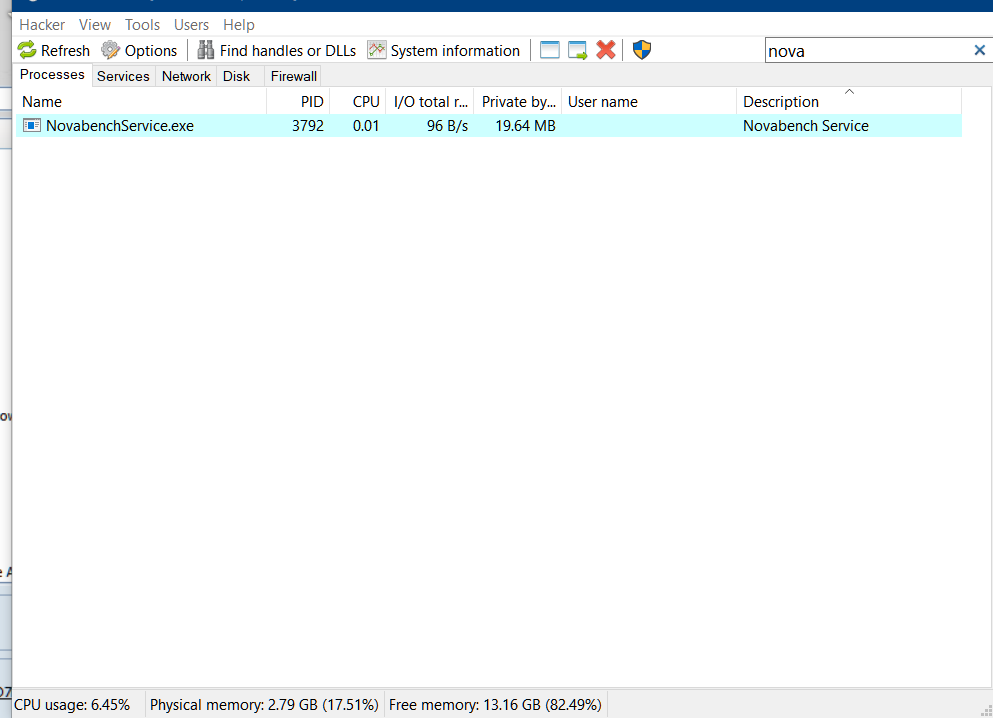Viewport: 993px width, 718px height.
Task: Switch to the Processes tab
Action: tap(52, 75)
